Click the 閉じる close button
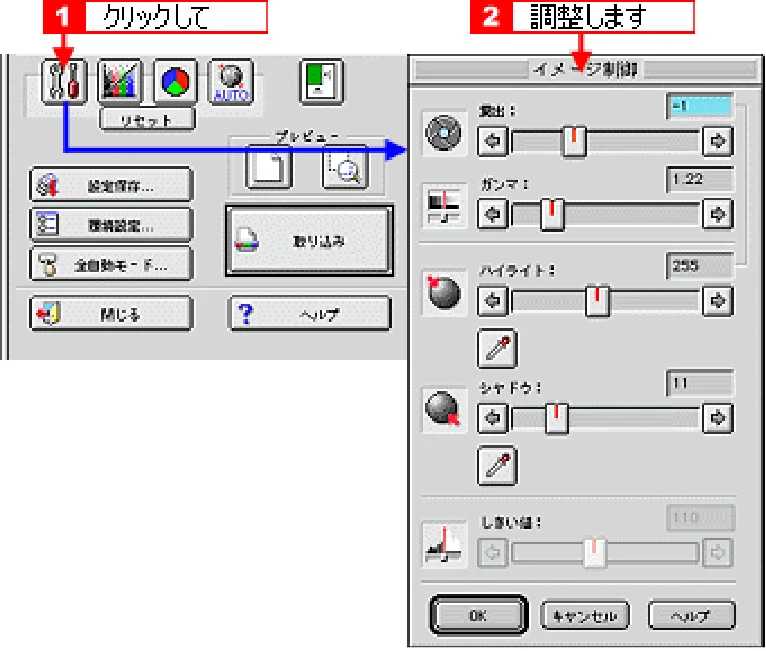 click(x=111, y=314)
